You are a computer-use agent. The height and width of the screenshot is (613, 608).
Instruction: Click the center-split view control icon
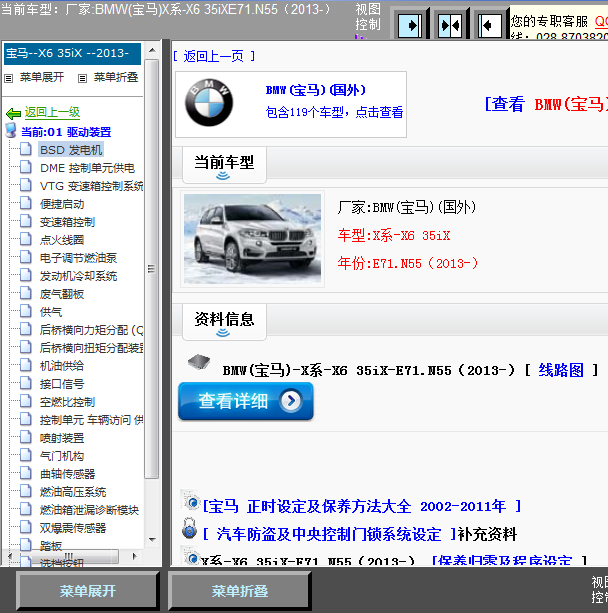(450, 26)
